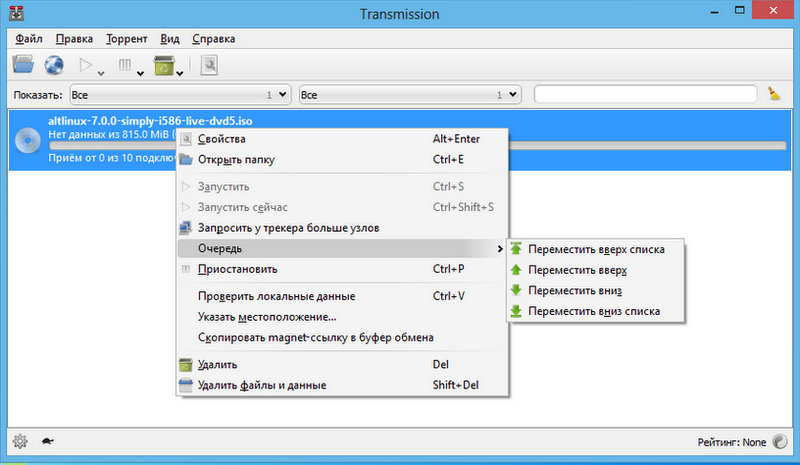Open the first 'Все' status filter combo
The width and height of the screenshot is (800, 465).
(x=180, y=95)
